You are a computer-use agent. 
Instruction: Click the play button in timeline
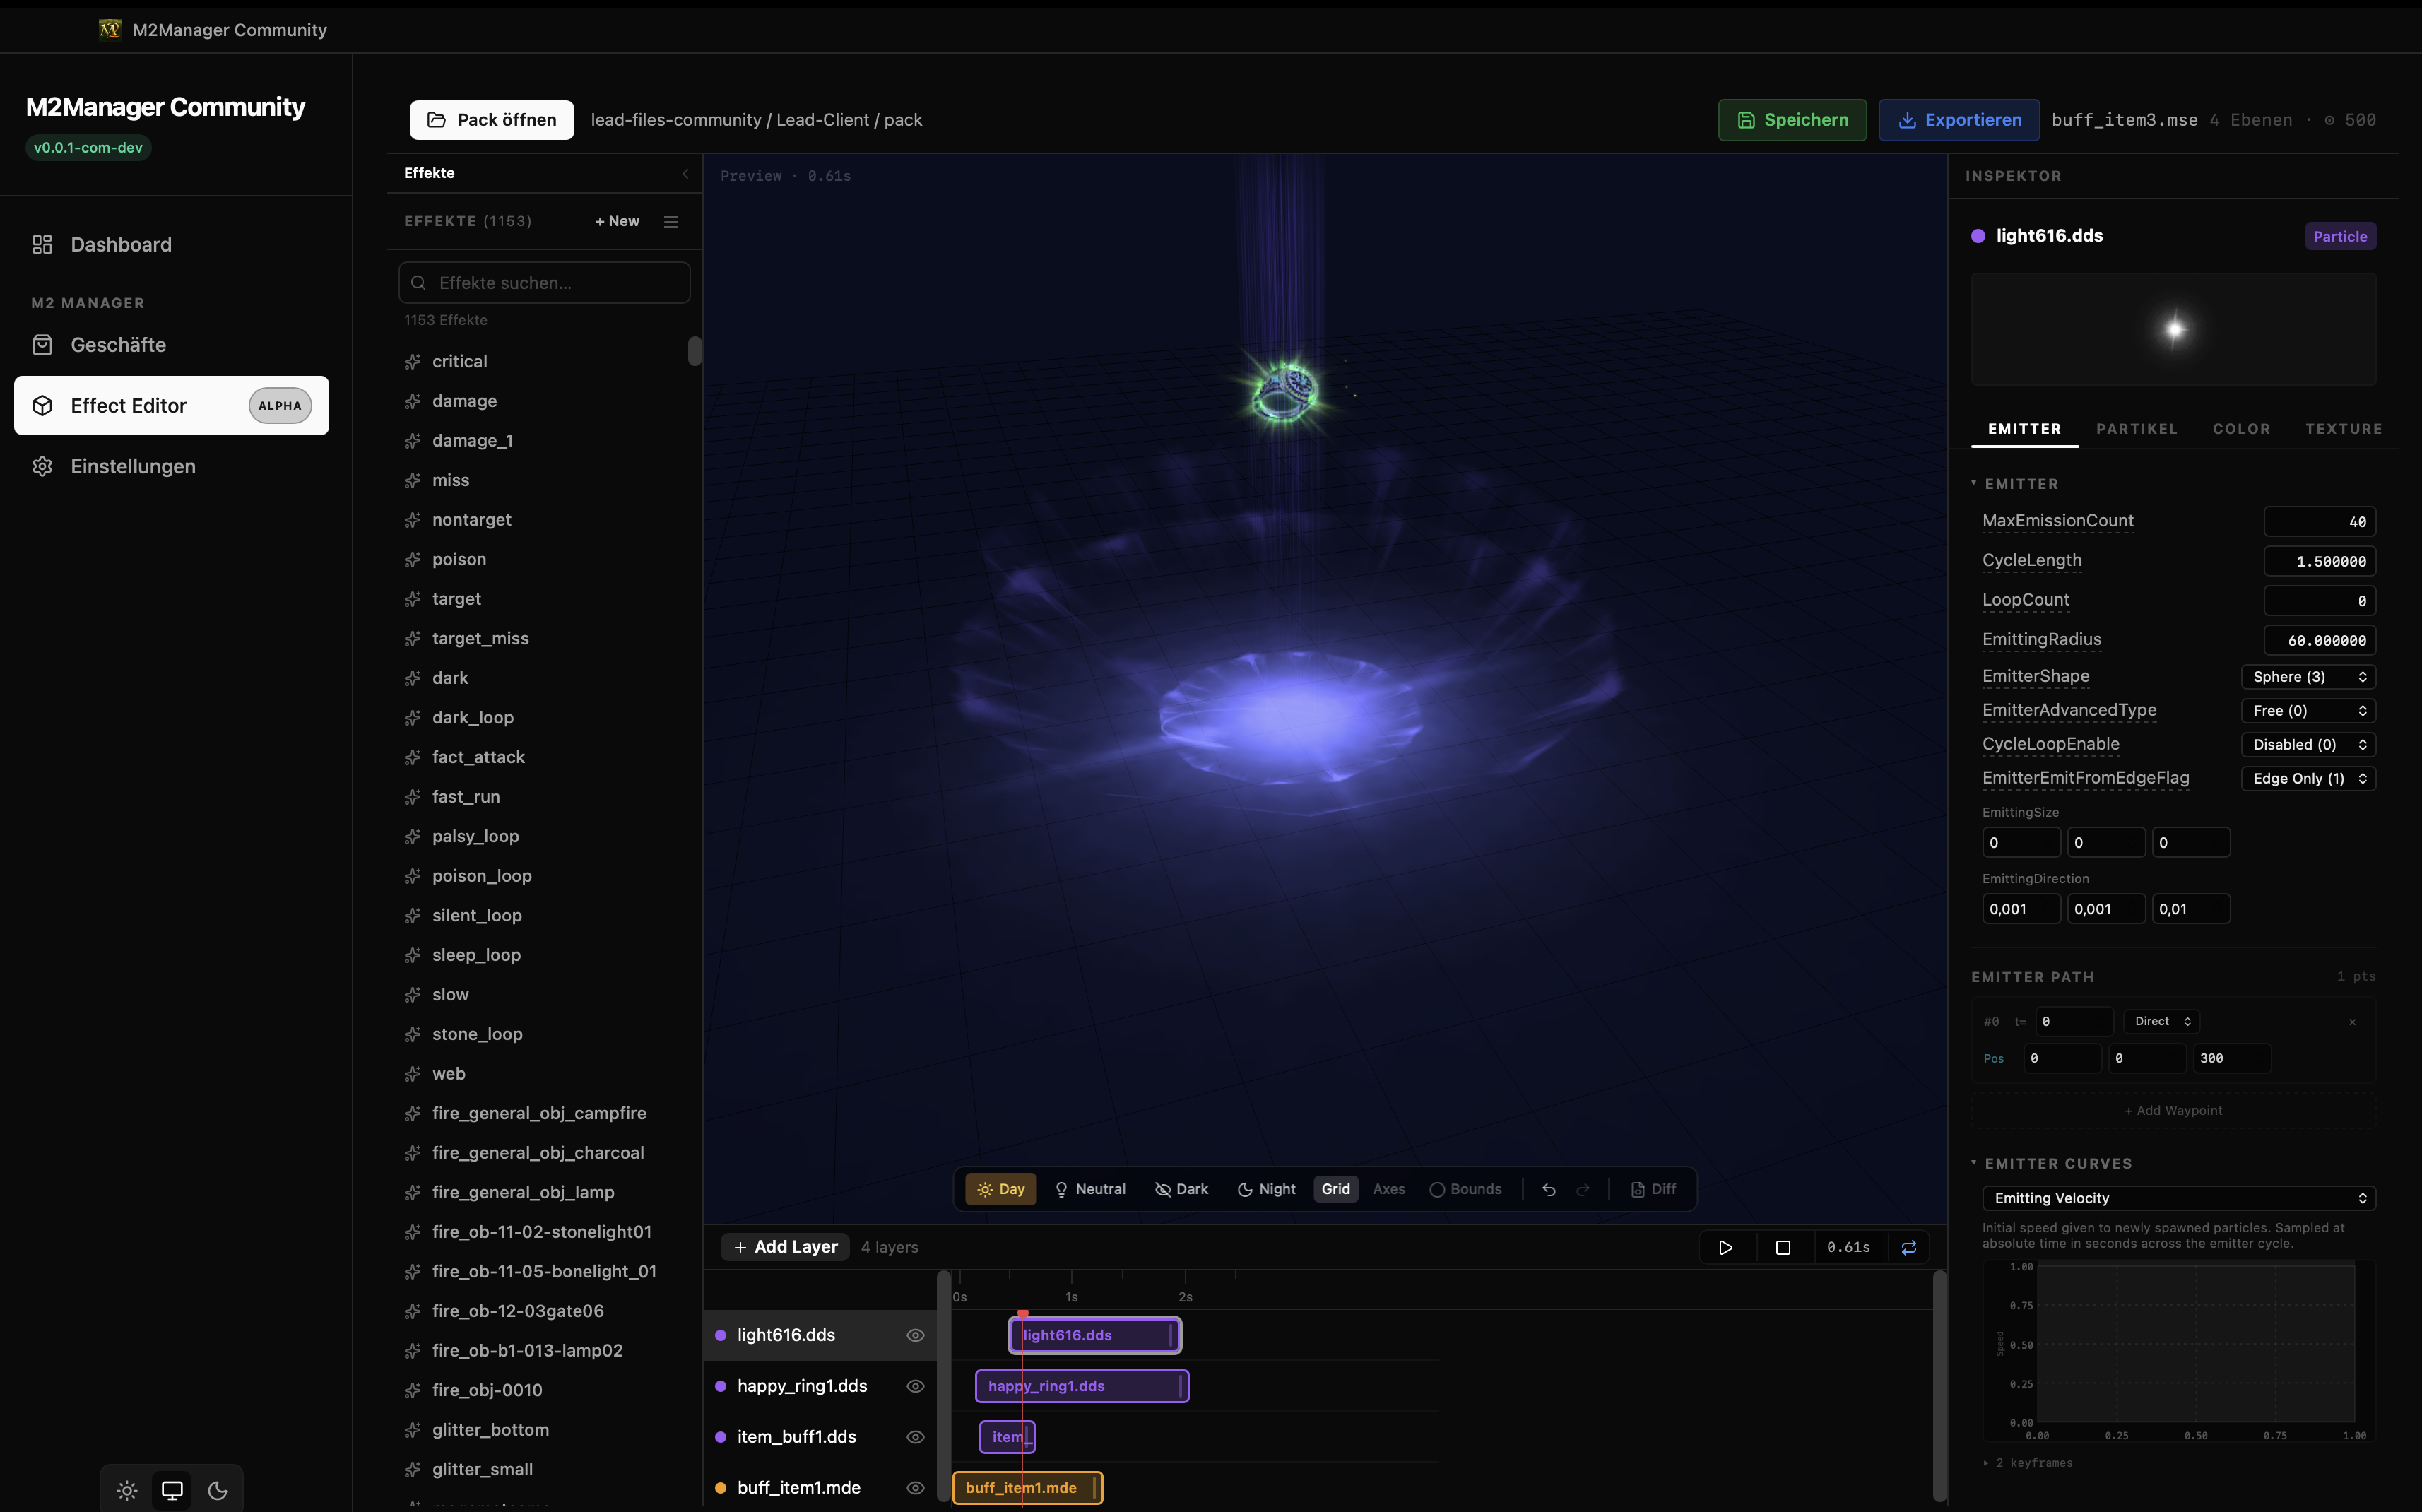(1725, 1247)
